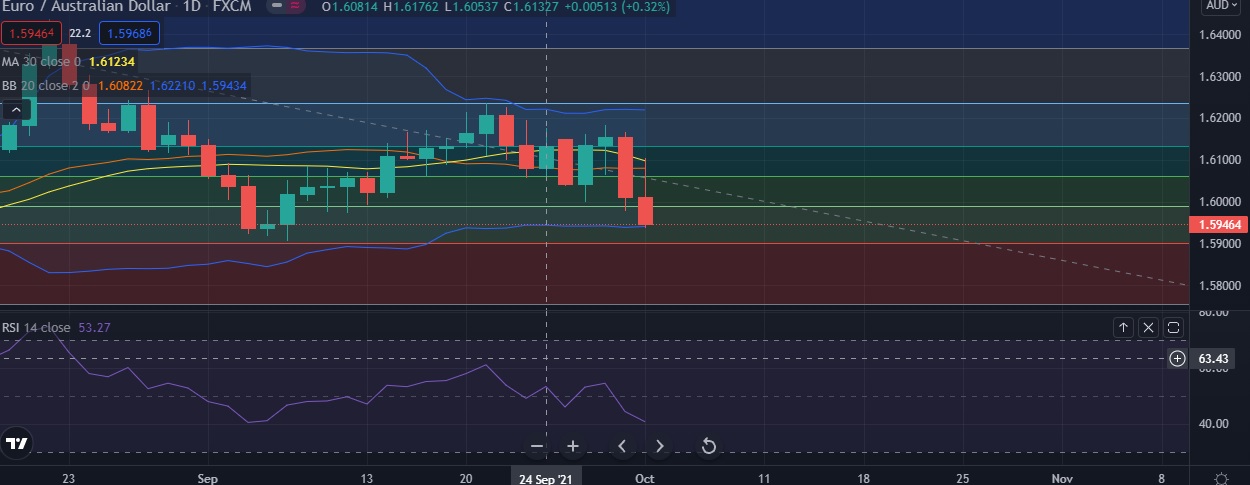Screen dimensions: 1250x485
Task: Click the BB basis value 1.60822
Action: (x=120, y=86)
